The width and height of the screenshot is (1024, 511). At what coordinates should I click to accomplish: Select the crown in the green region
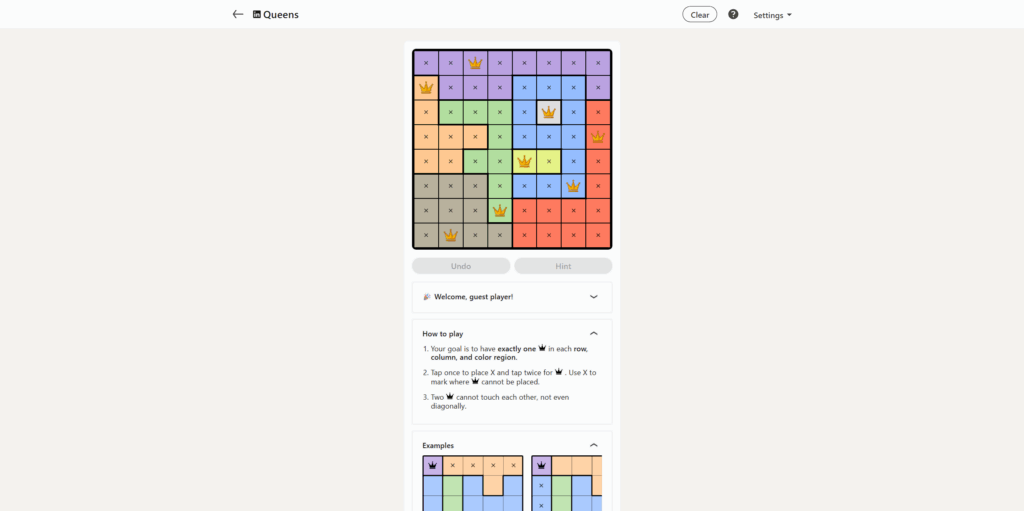click(500, 210)
